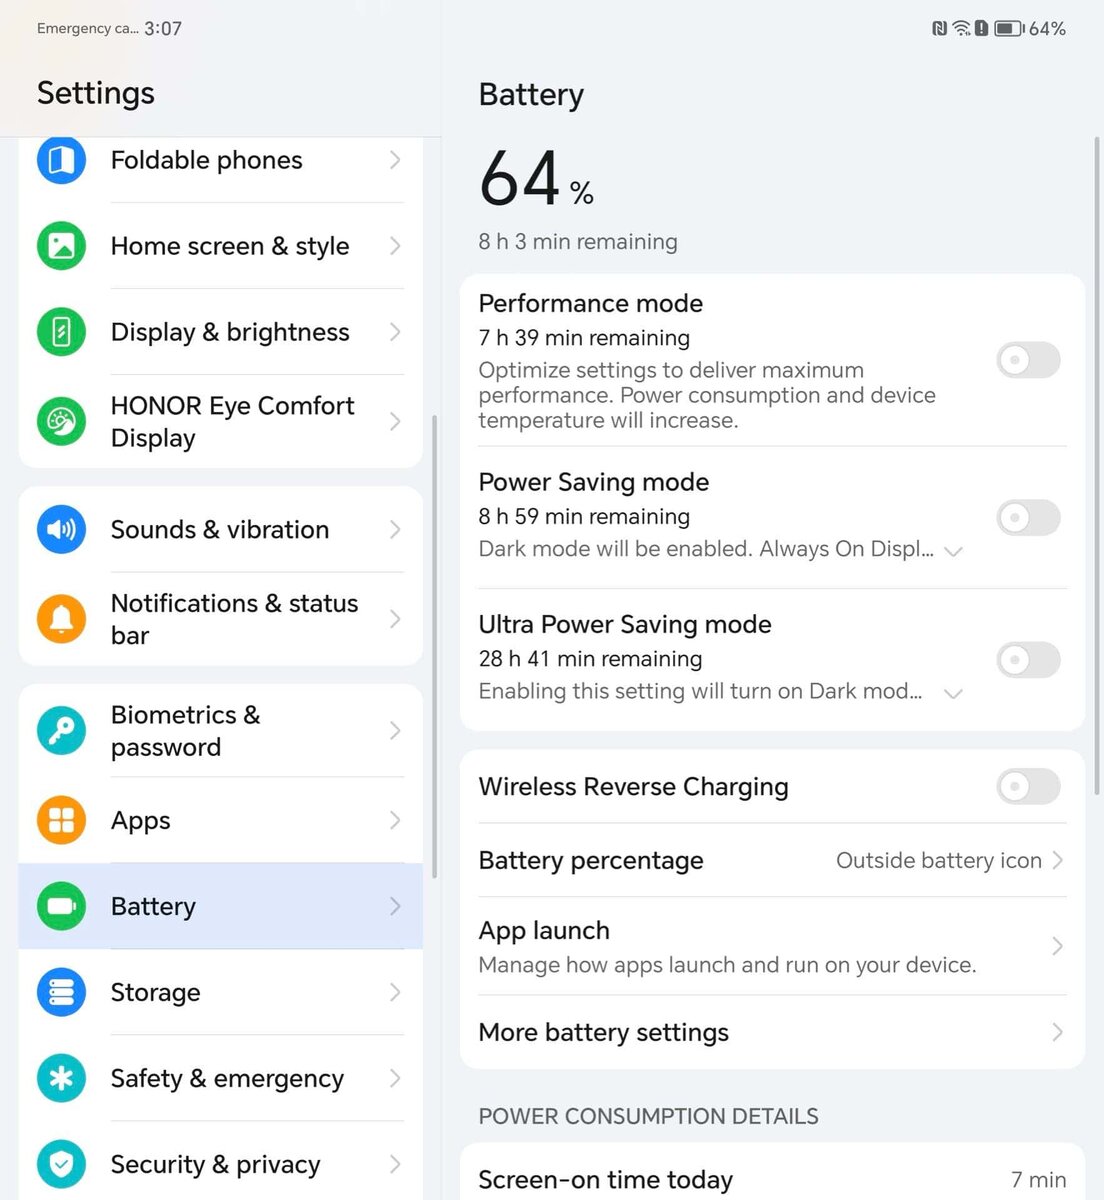Select Storage in settings list
This screenshot has width=1104, height=1200.
[x=221, y=992]
